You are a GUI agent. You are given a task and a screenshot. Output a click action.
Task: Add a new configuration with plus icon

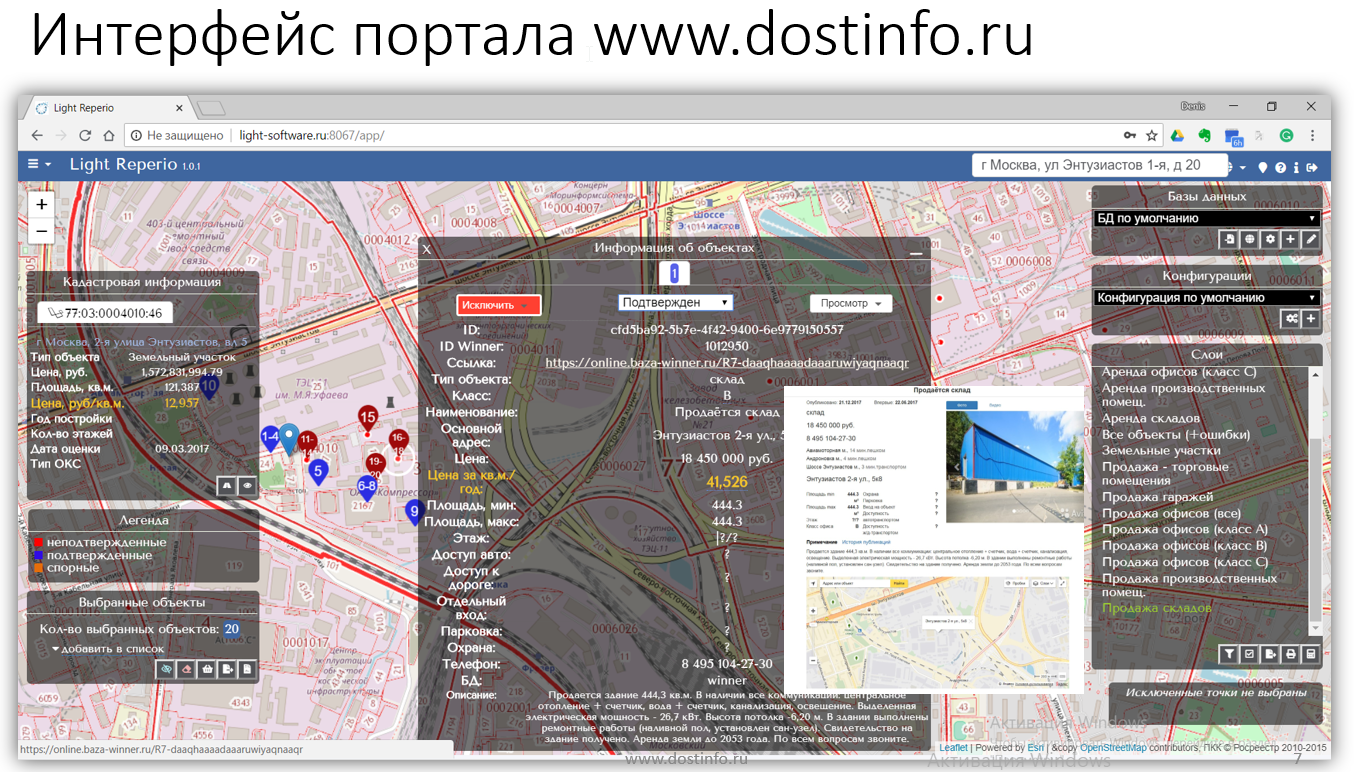[x=1310, y=319]
